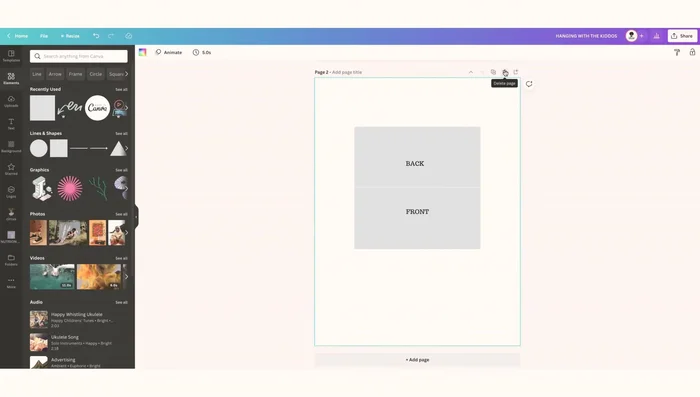Expand the Lines & Shapes row chevron
Screen dimensions: 700x397
click(126, 148)
